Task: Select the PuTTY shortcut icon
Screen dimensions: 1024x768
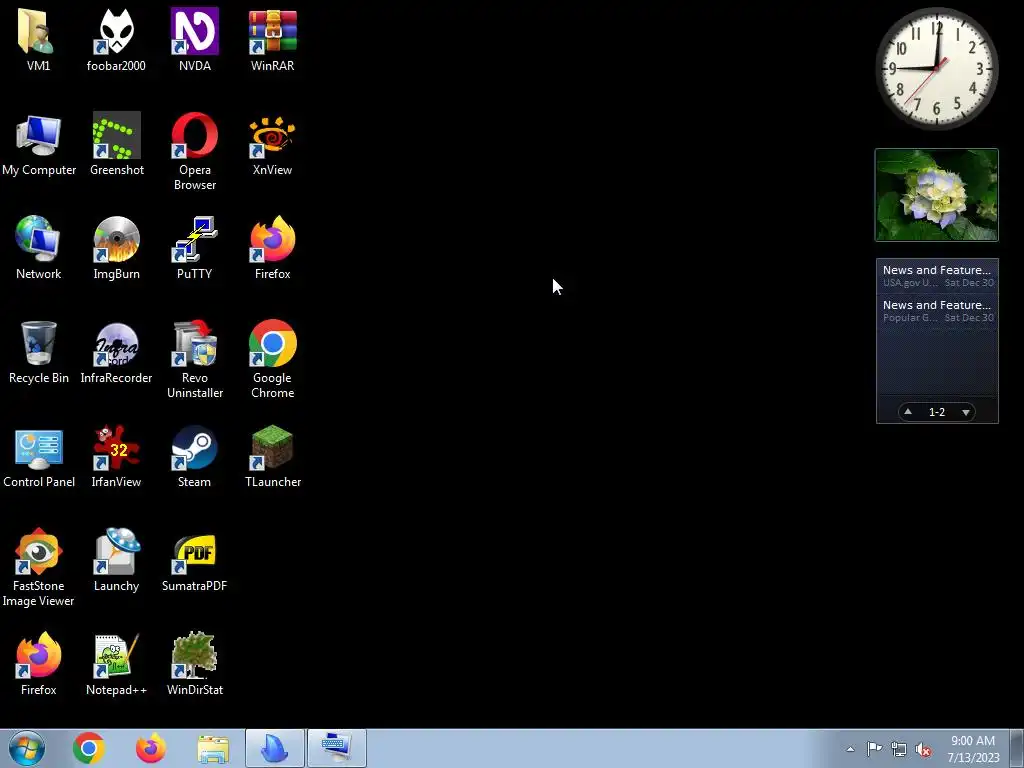Action: [x=195, y=248]
